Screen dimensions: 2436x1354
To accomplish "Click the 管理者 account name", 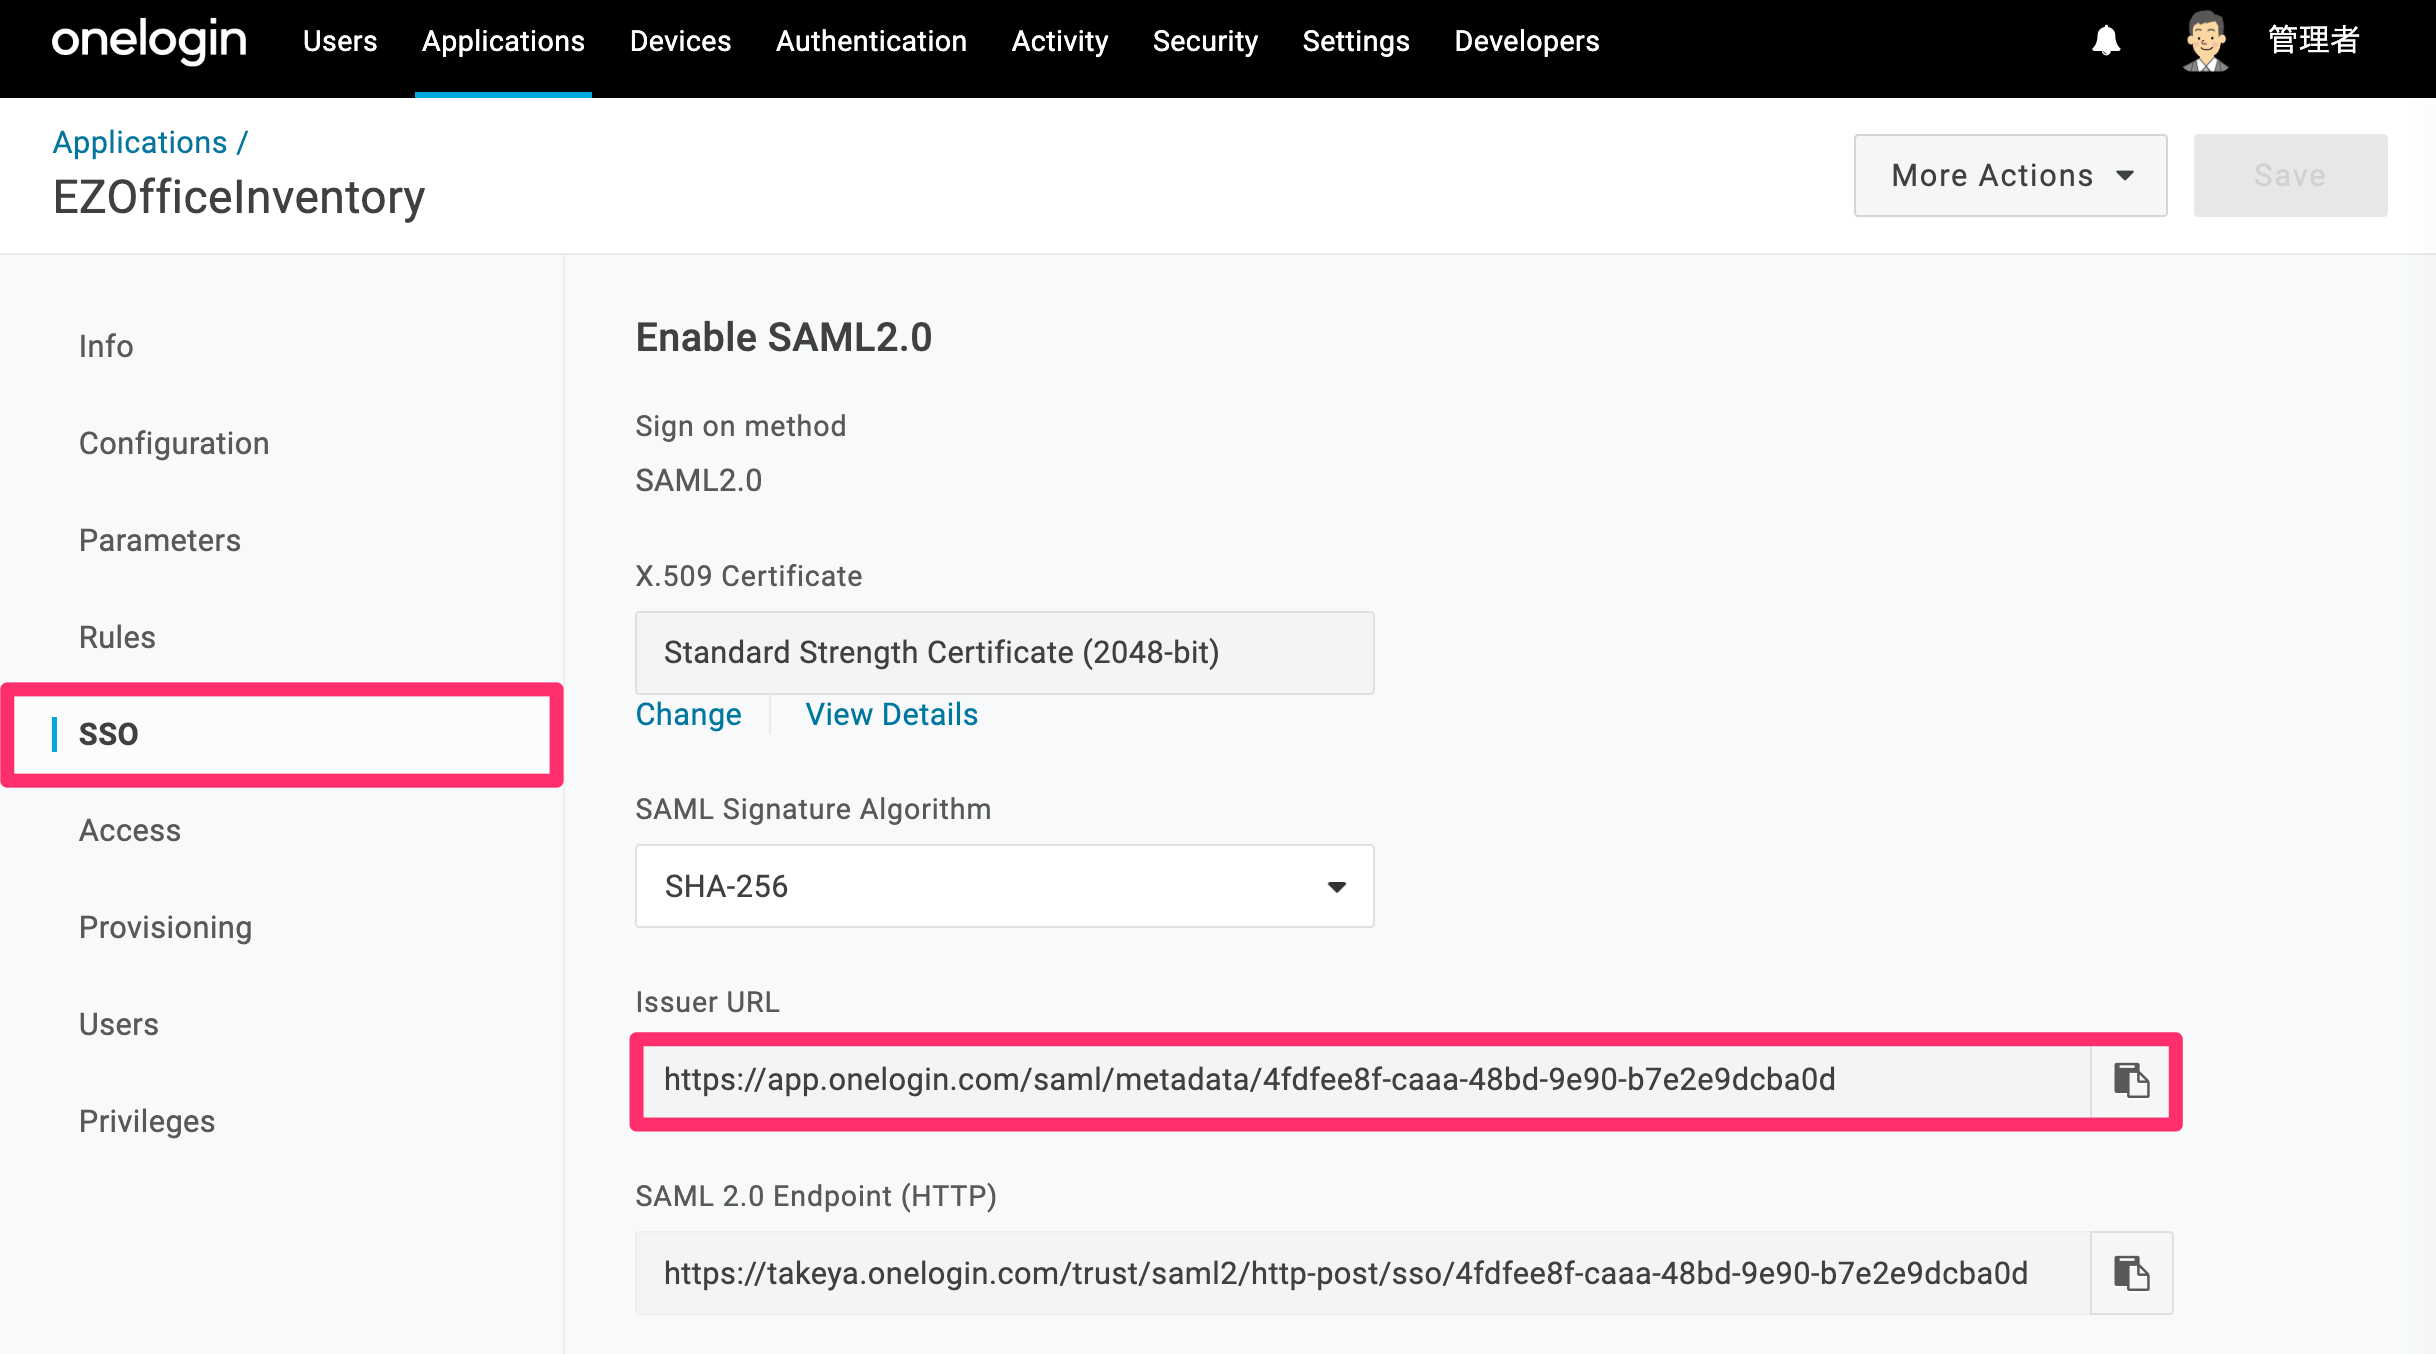I will coord(2313,41).
